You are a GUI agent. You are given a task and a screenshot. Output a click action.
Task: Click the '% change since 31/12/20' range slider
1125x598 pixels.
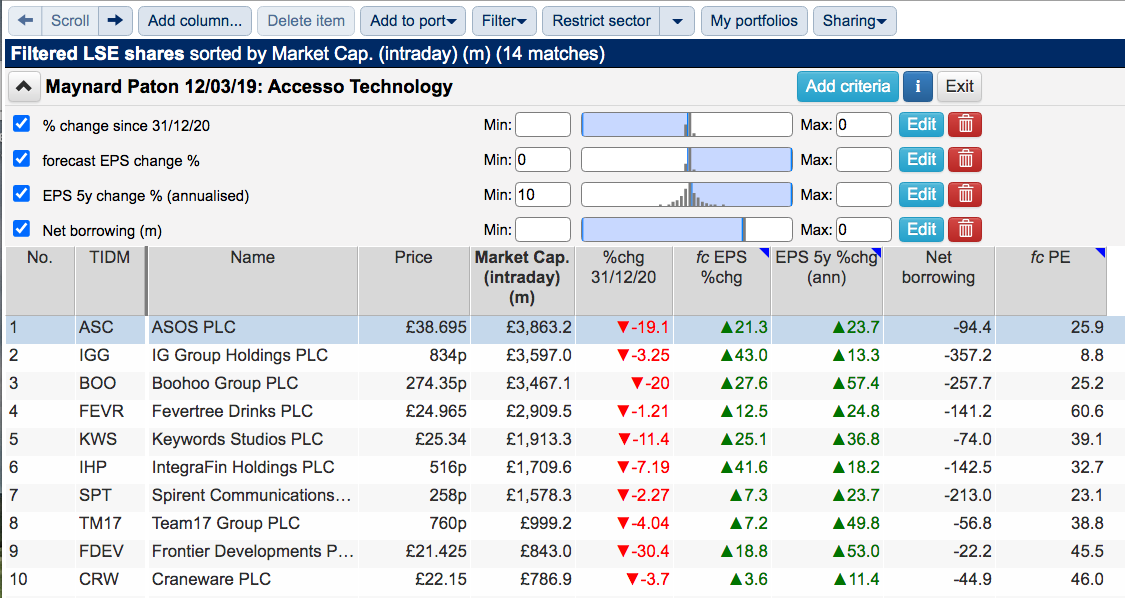coord(687,125)
